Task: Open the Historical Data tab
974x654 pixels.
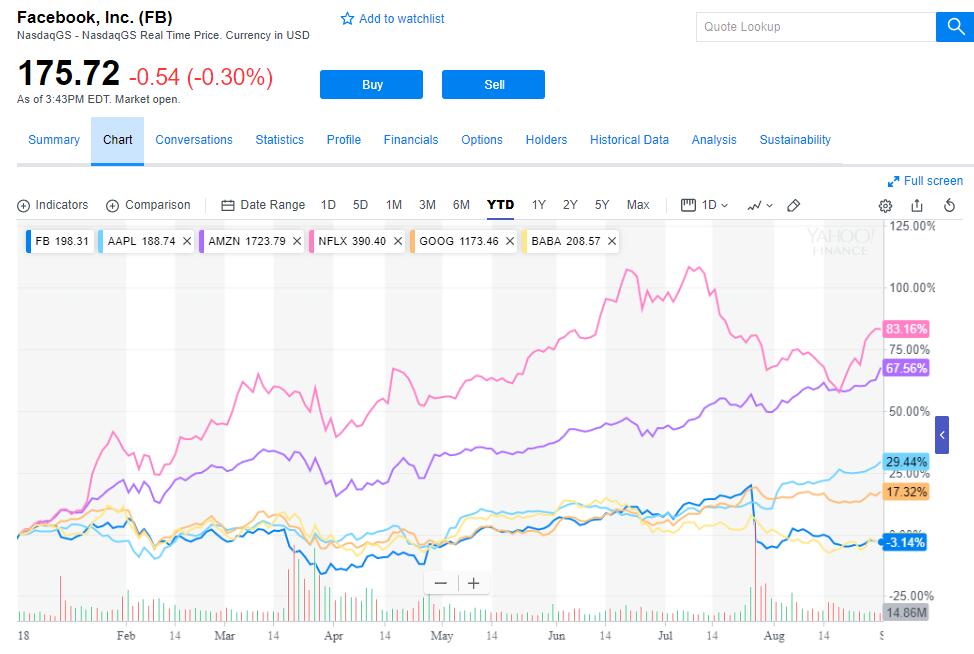Action: (629, 140)
